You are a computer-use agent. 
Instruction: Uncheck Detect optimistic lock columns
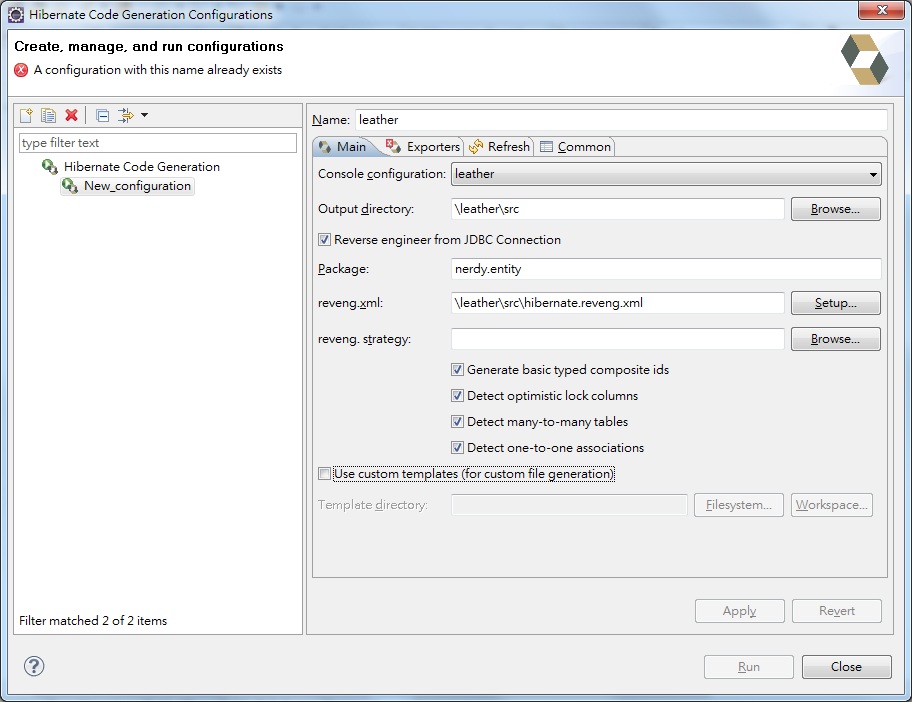457,396
